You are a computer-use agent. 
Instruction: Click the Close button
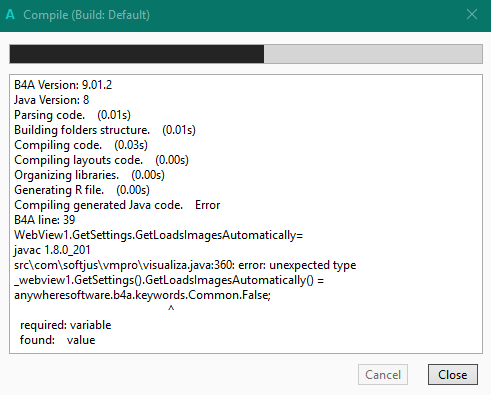[453, 375]
